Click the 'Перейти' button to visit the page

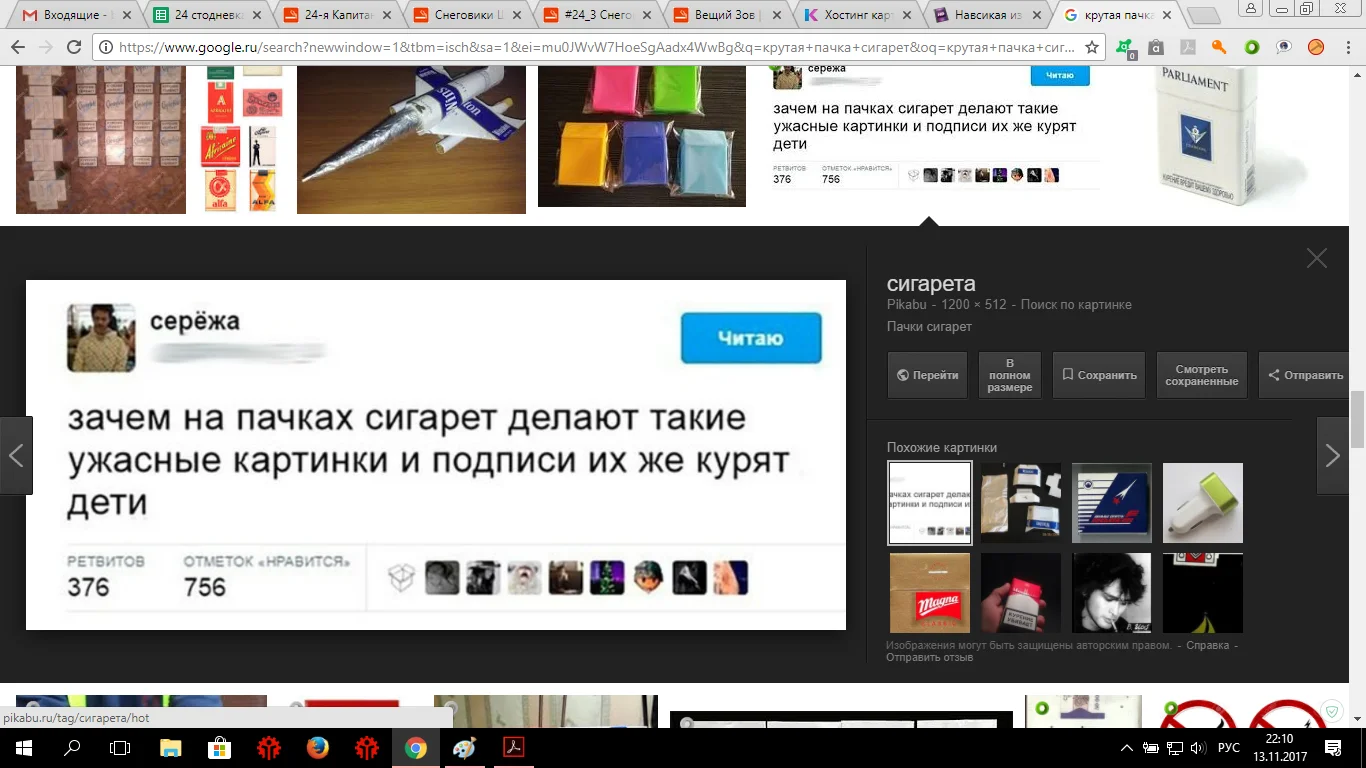928,375
